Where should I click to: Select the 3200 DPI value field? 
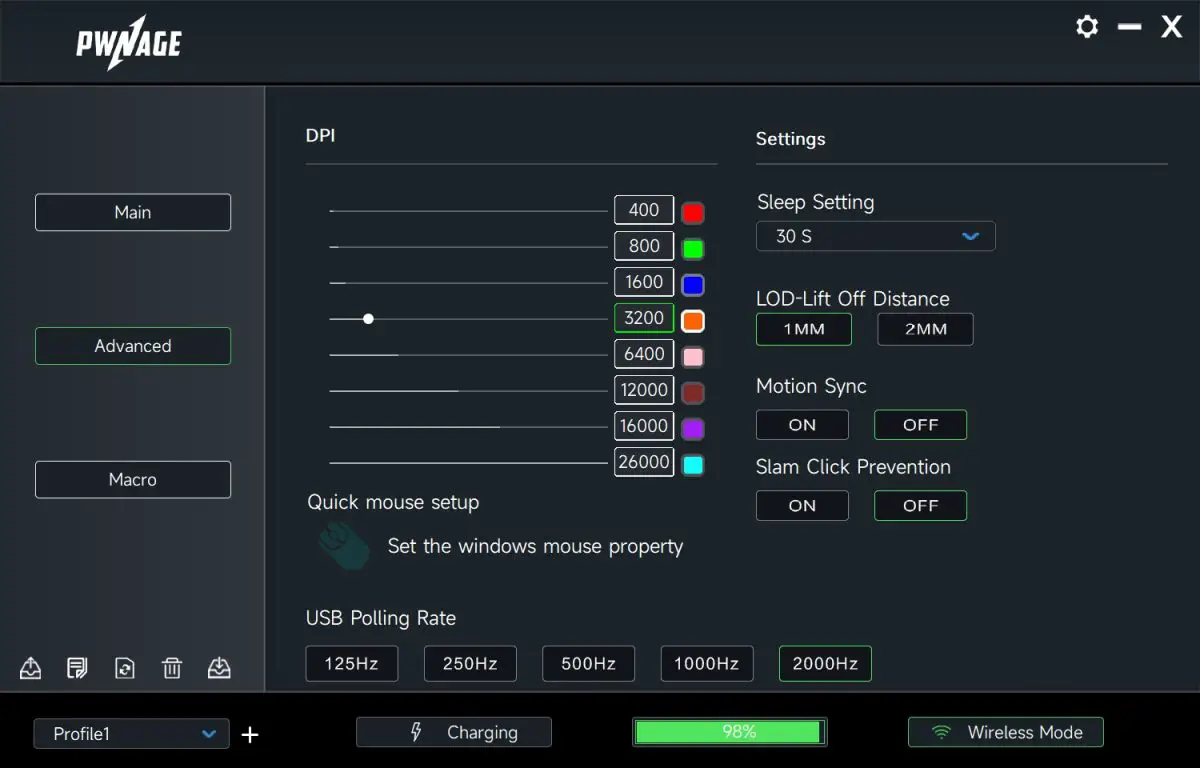[x=644, y=318]
